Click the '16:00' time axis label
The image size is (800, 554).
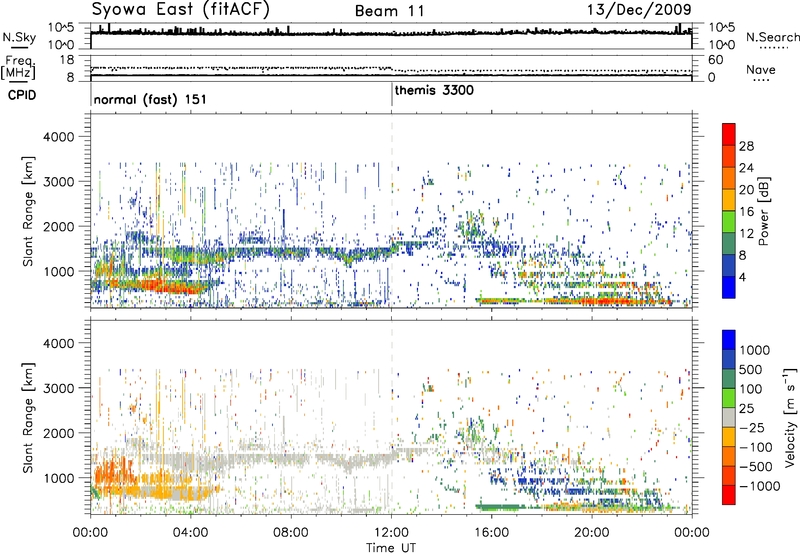491,533
